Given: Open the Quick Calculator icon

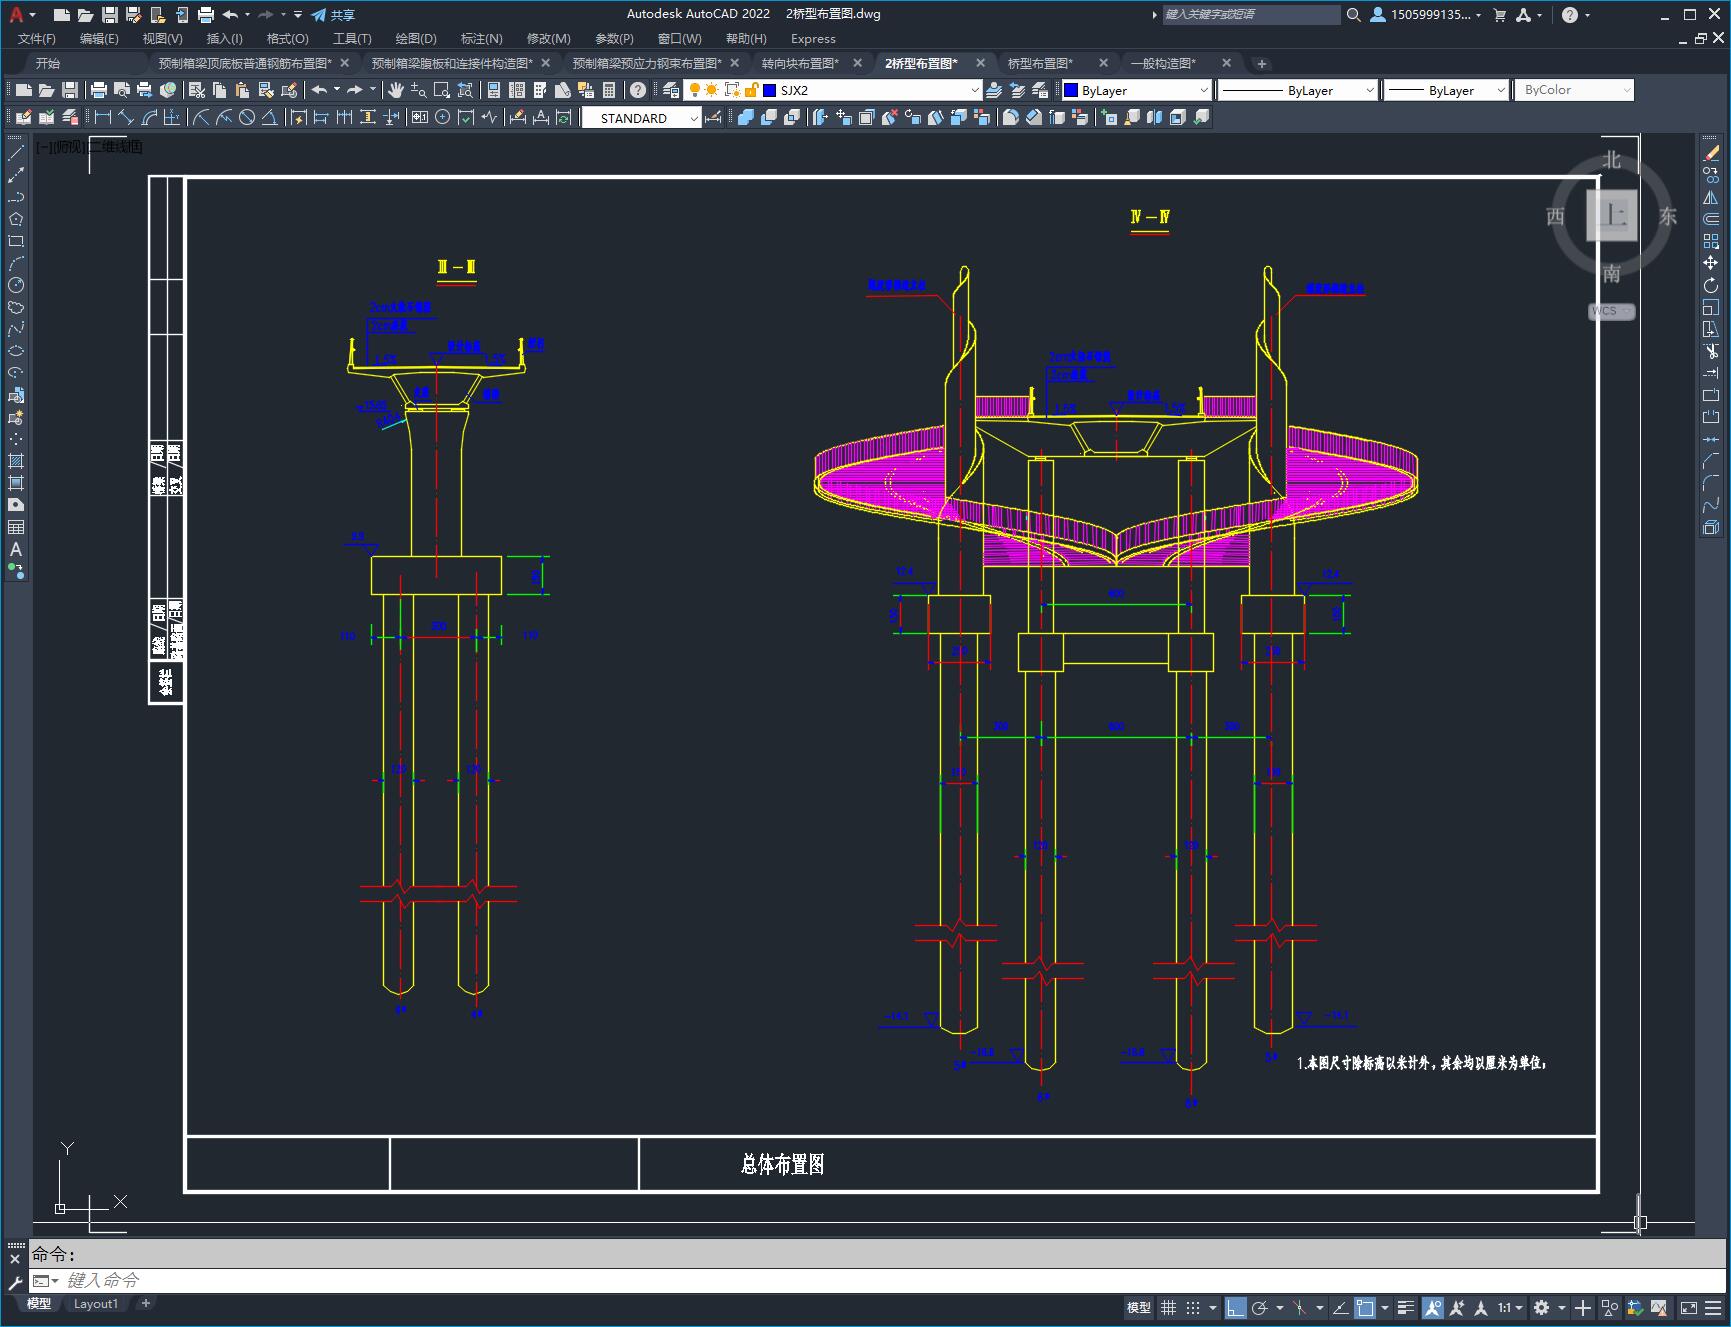Looking at the screenshot, I should [x=609, y=90].
